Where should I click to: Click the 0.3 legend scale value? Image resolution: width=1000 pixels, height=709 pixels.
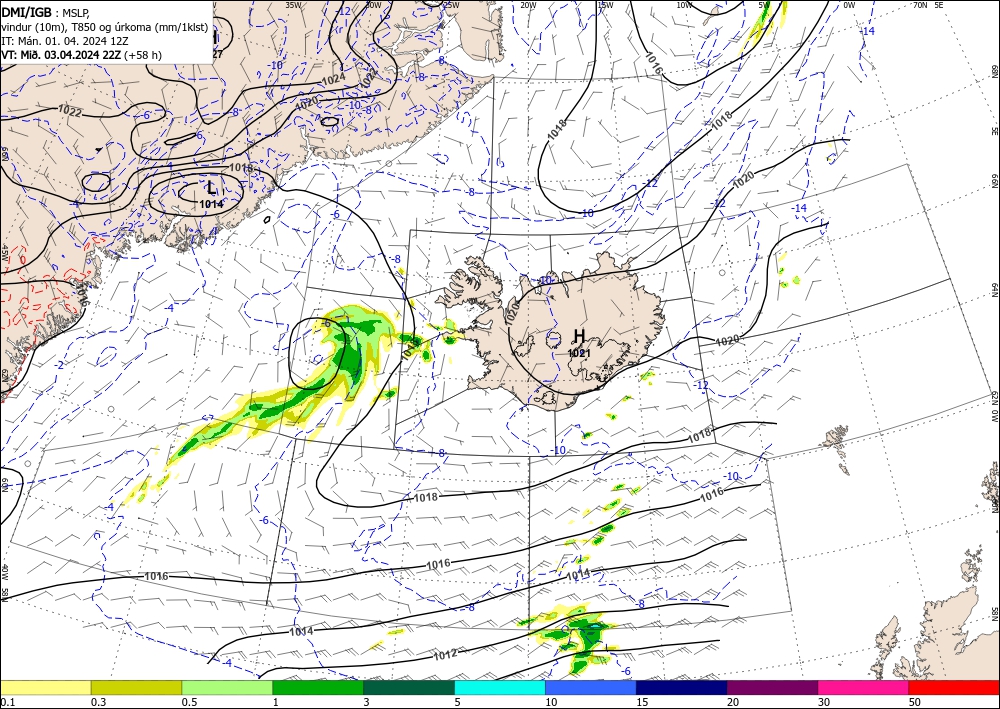[x=98, y=702]
